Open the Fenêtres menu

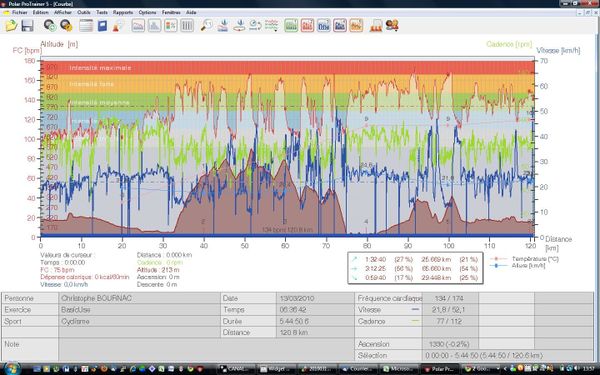[171, 12]
